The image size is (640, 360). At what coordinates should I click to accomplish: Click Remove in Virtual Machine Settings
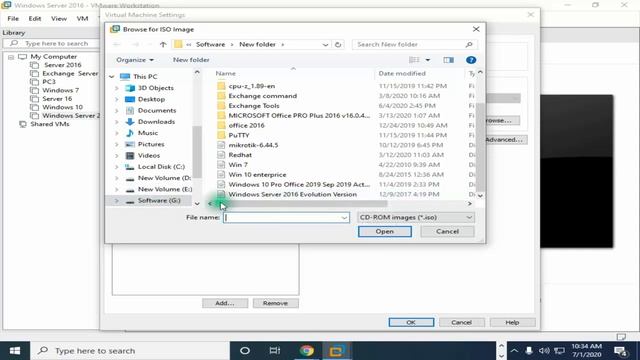pyautogui.click(x=276, y=303)
